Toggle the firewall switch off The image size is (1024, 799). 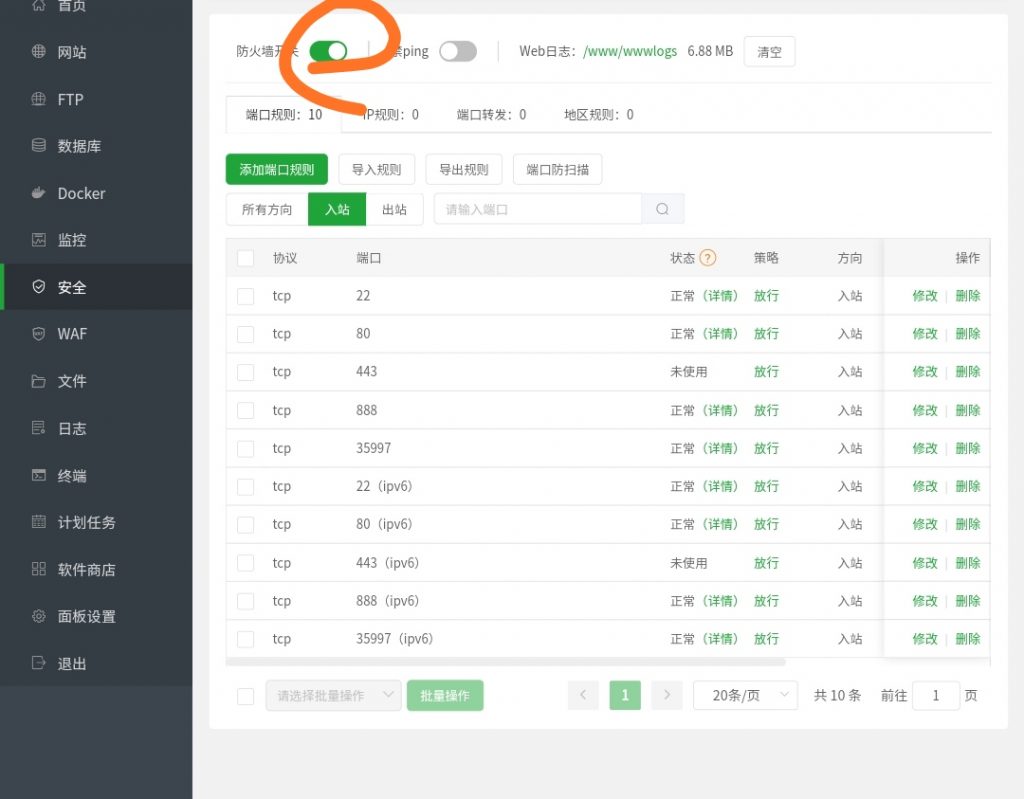328,51
